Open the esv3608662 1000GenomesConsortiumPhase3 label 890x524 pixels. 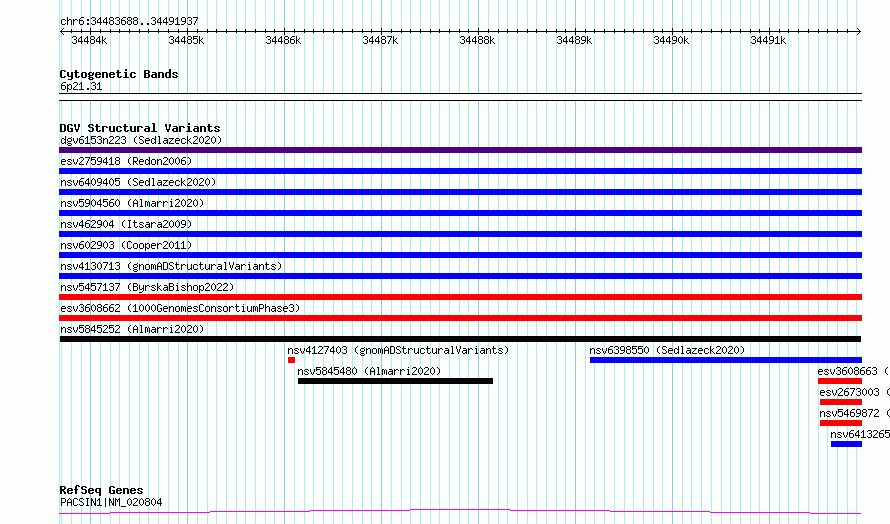click(180, 308)
